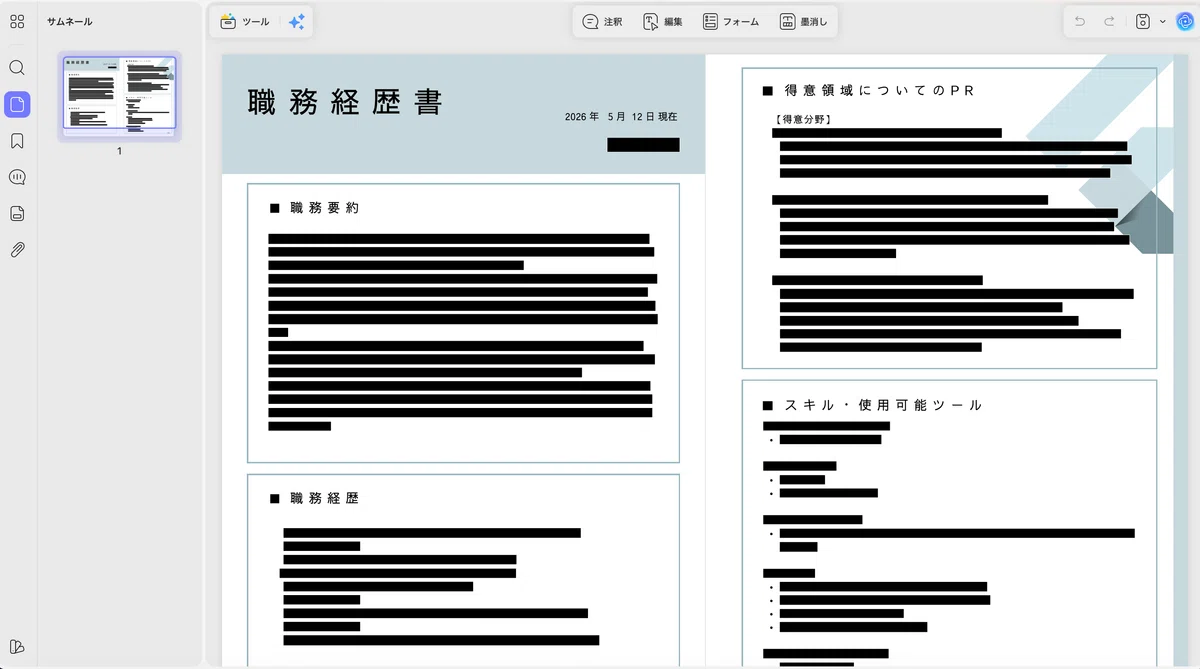Expand the save options dropdown arrow
The image size is (1200, 669).
[x=1162, y=21]
